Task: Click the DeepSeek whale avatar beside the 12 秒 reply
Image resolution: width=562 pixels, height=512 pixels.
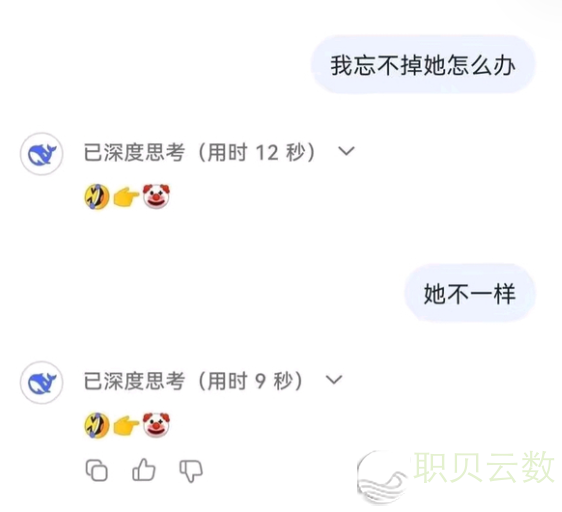Action: pos(42,154)
